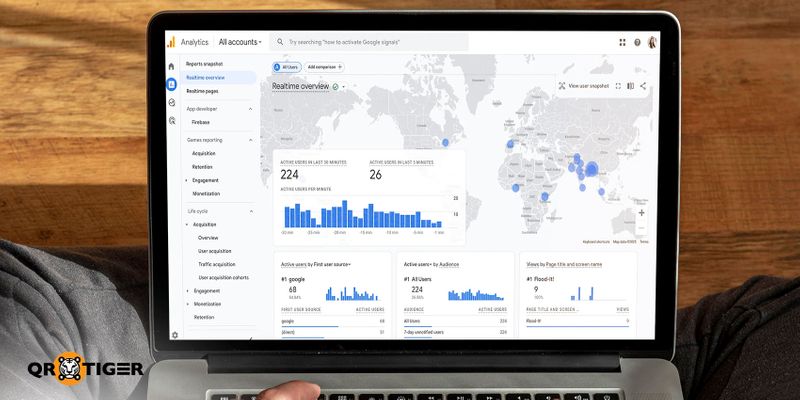Click the Add comparison button
This screenshot has height=400, width=800.
click(325, 66)
